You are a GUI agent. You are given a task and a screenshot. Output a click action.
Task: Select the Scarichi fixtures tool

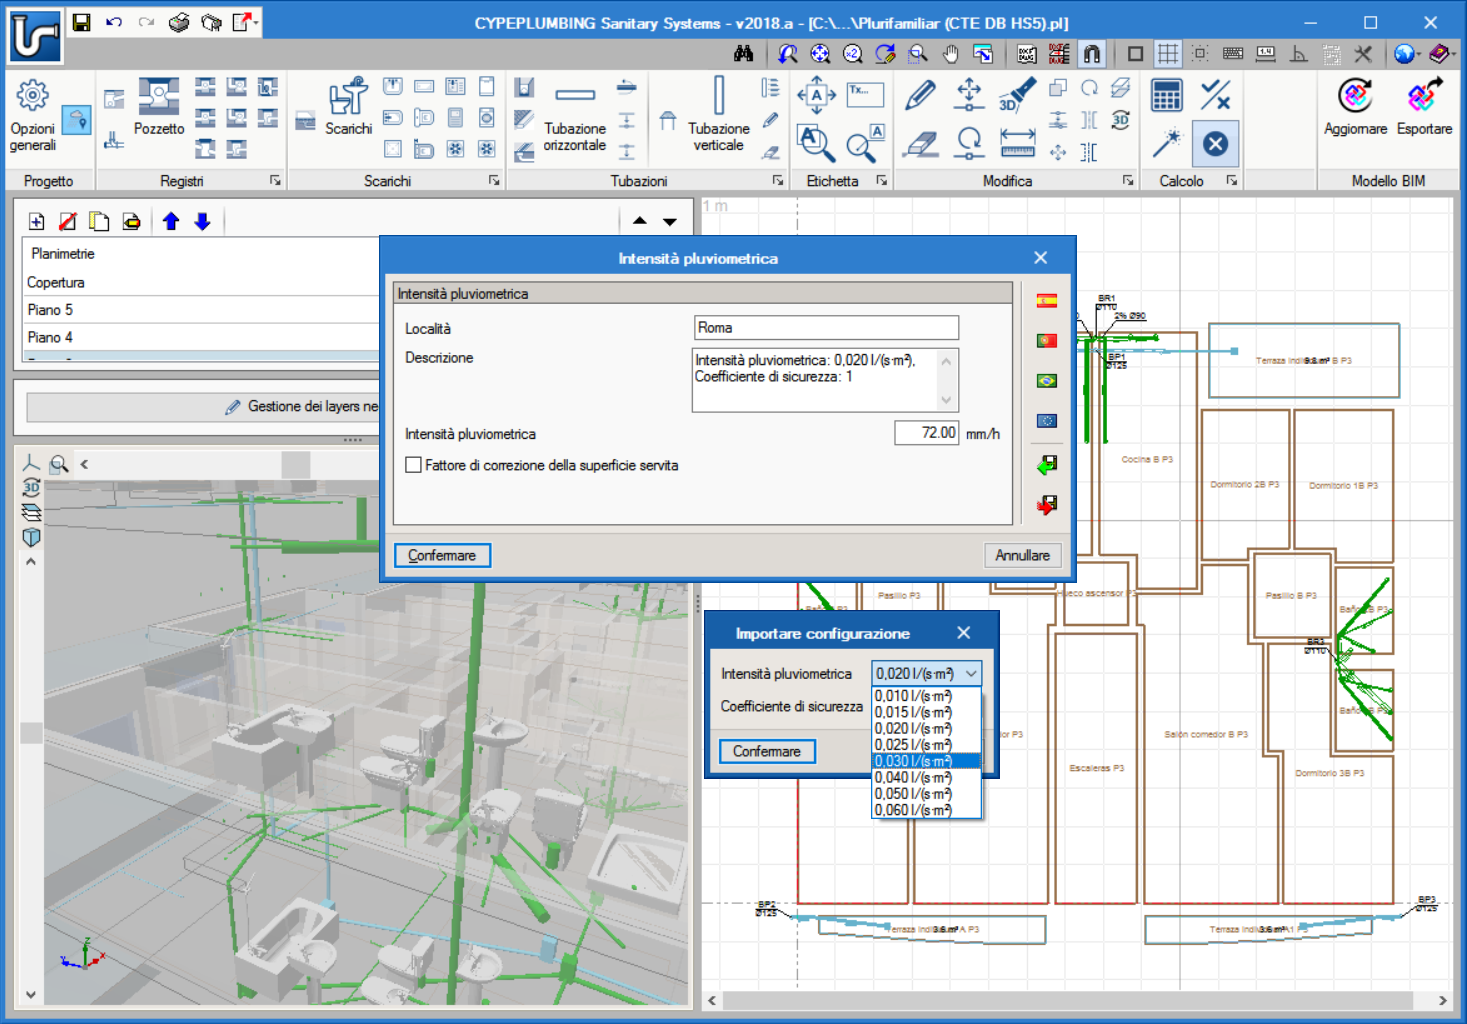pos(348,107)
